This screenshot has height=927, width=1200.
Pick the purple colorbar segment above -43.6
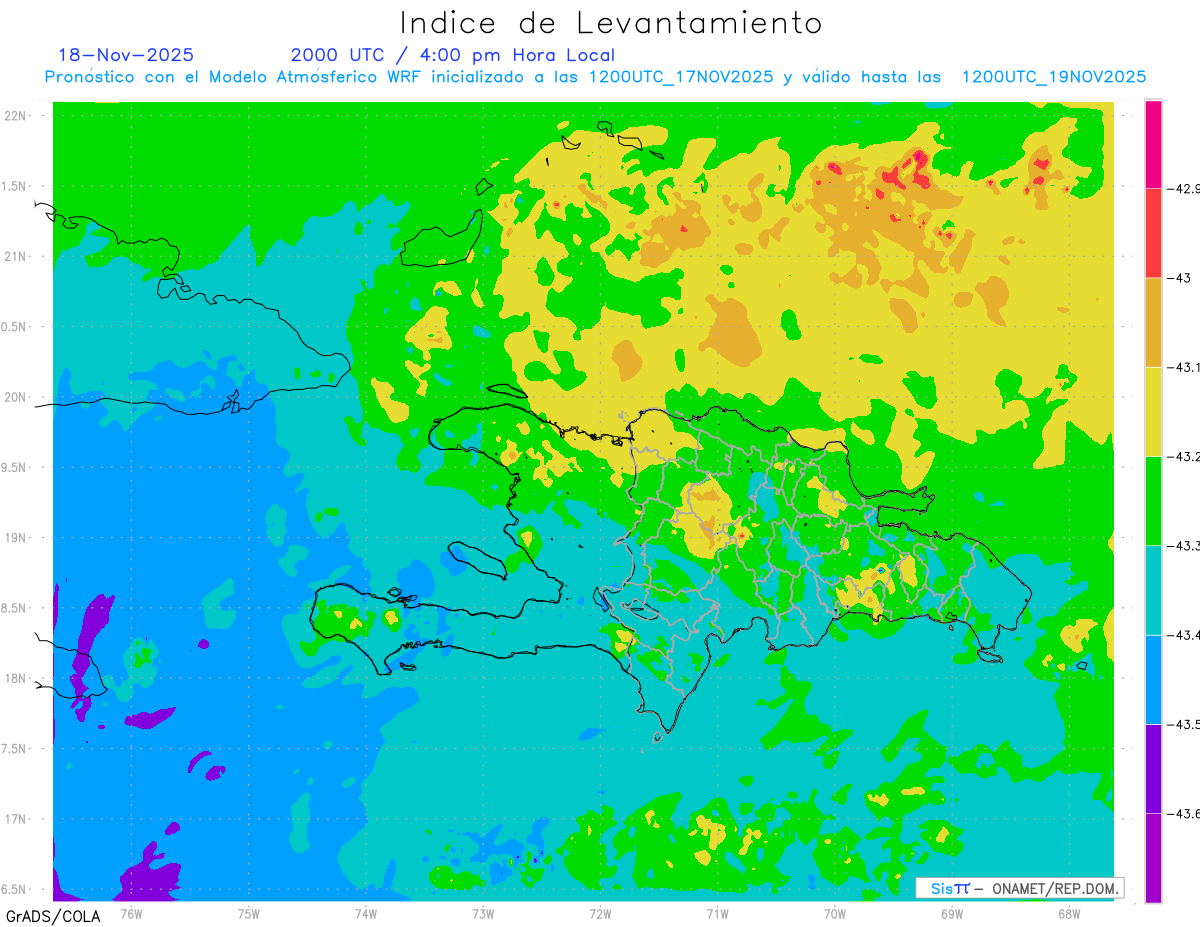tap(1153, 768)
